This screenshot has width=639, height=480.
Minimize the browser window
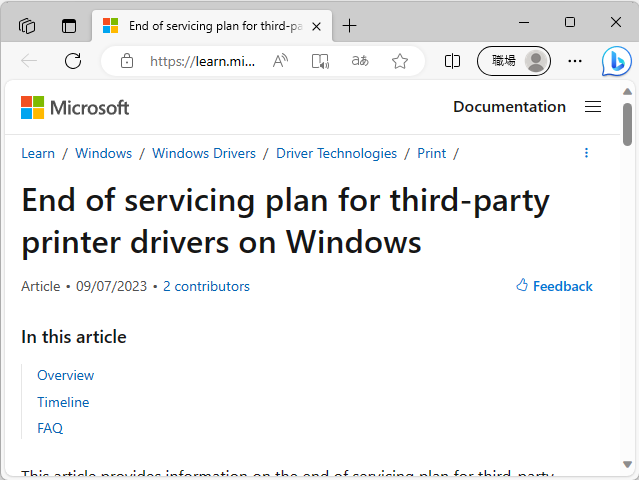(524, 22)
